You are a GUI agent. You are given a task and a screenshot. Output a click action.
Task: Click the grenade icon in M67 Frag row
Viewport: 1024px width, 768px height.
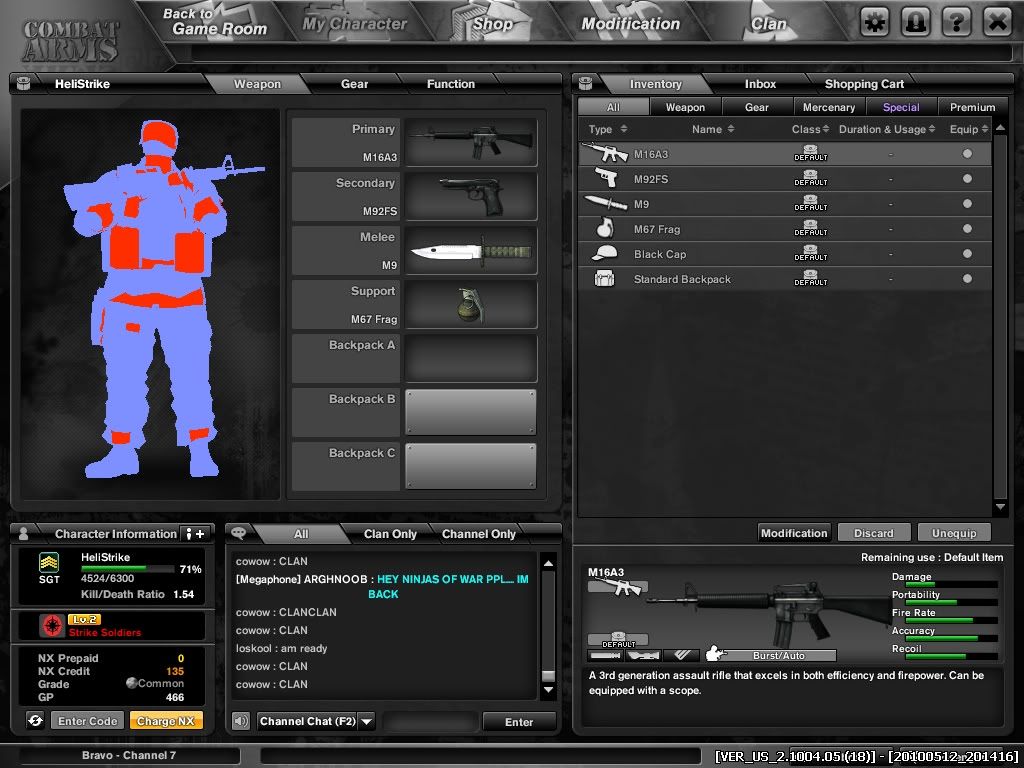tap(605, 228)
